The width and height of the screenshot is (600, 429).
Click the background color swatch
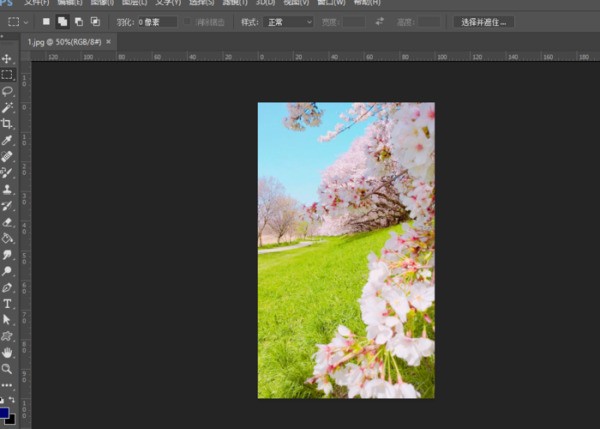[x=11, y=419]
